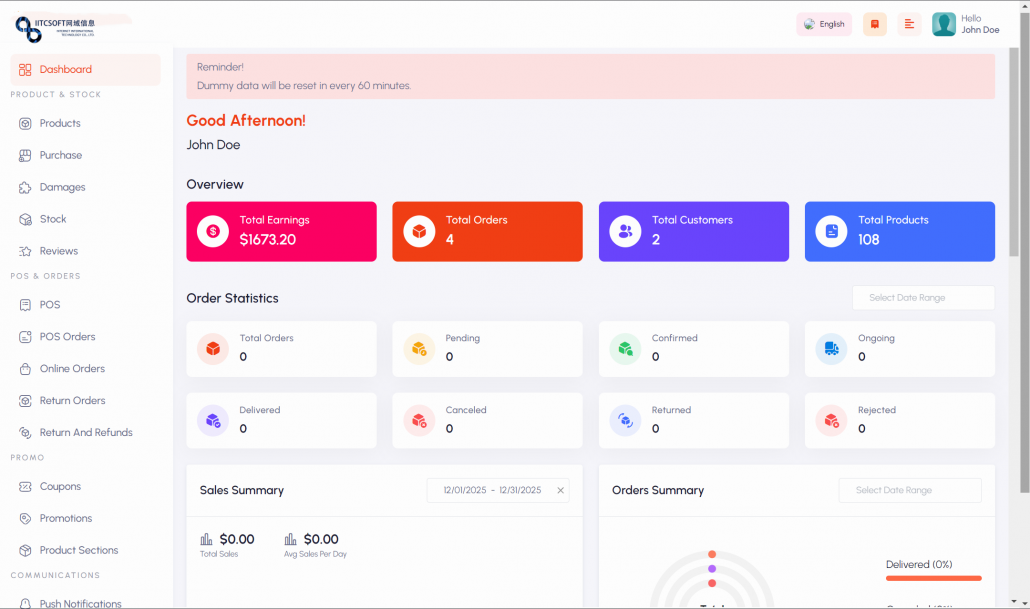Click the Total Customers people icon
Screen dimensions: 1030x609
625,232
